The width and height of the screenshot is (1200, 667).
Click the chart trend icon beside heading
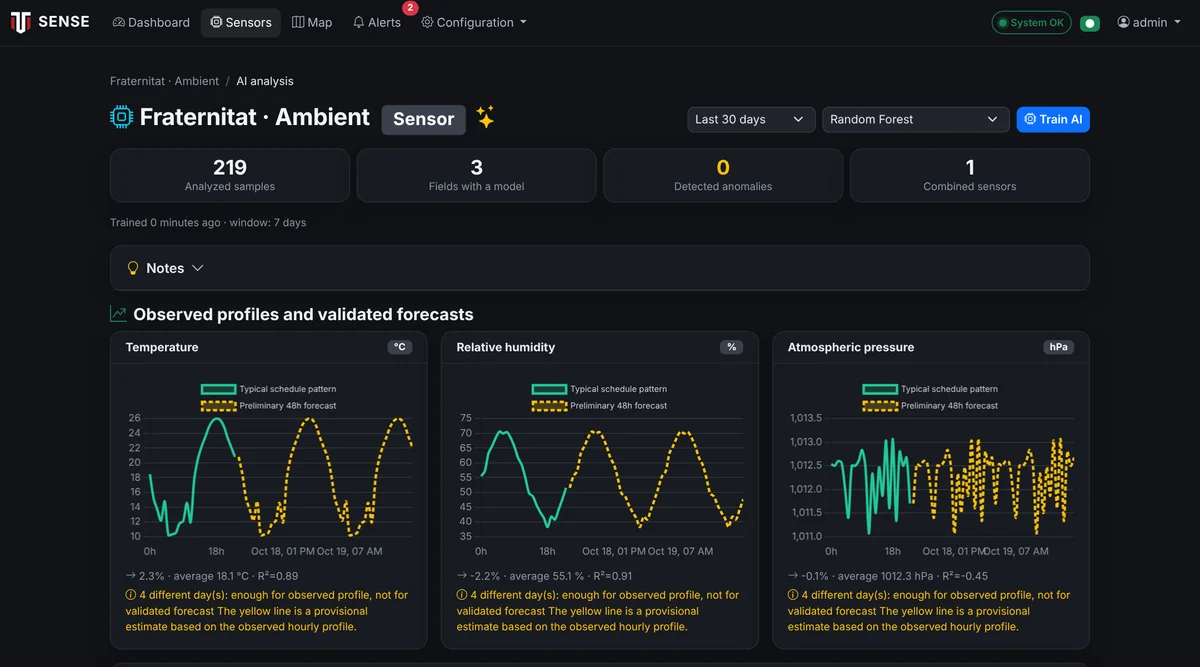pyautogui.click(x=118, y=314)
